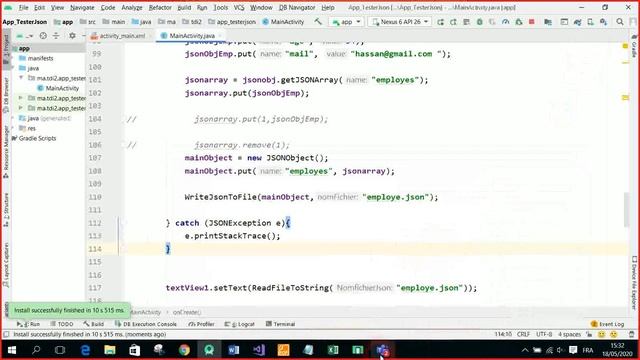640x360 pixels.
Task: Open the File menu
Action: coord(24,7)
